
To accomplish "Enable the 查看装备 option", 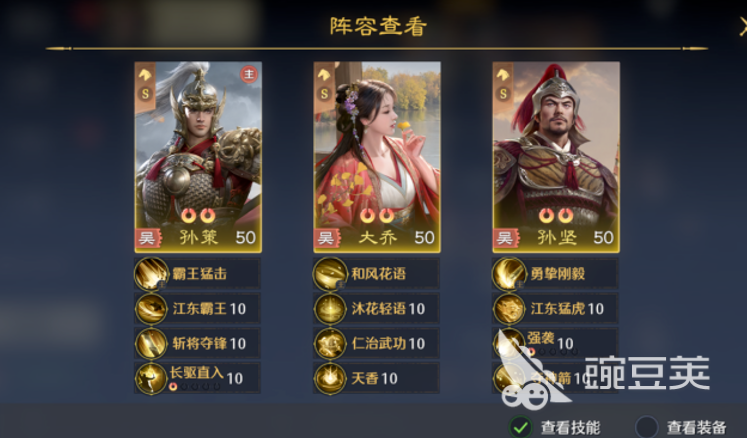I will tap(647, 427).
